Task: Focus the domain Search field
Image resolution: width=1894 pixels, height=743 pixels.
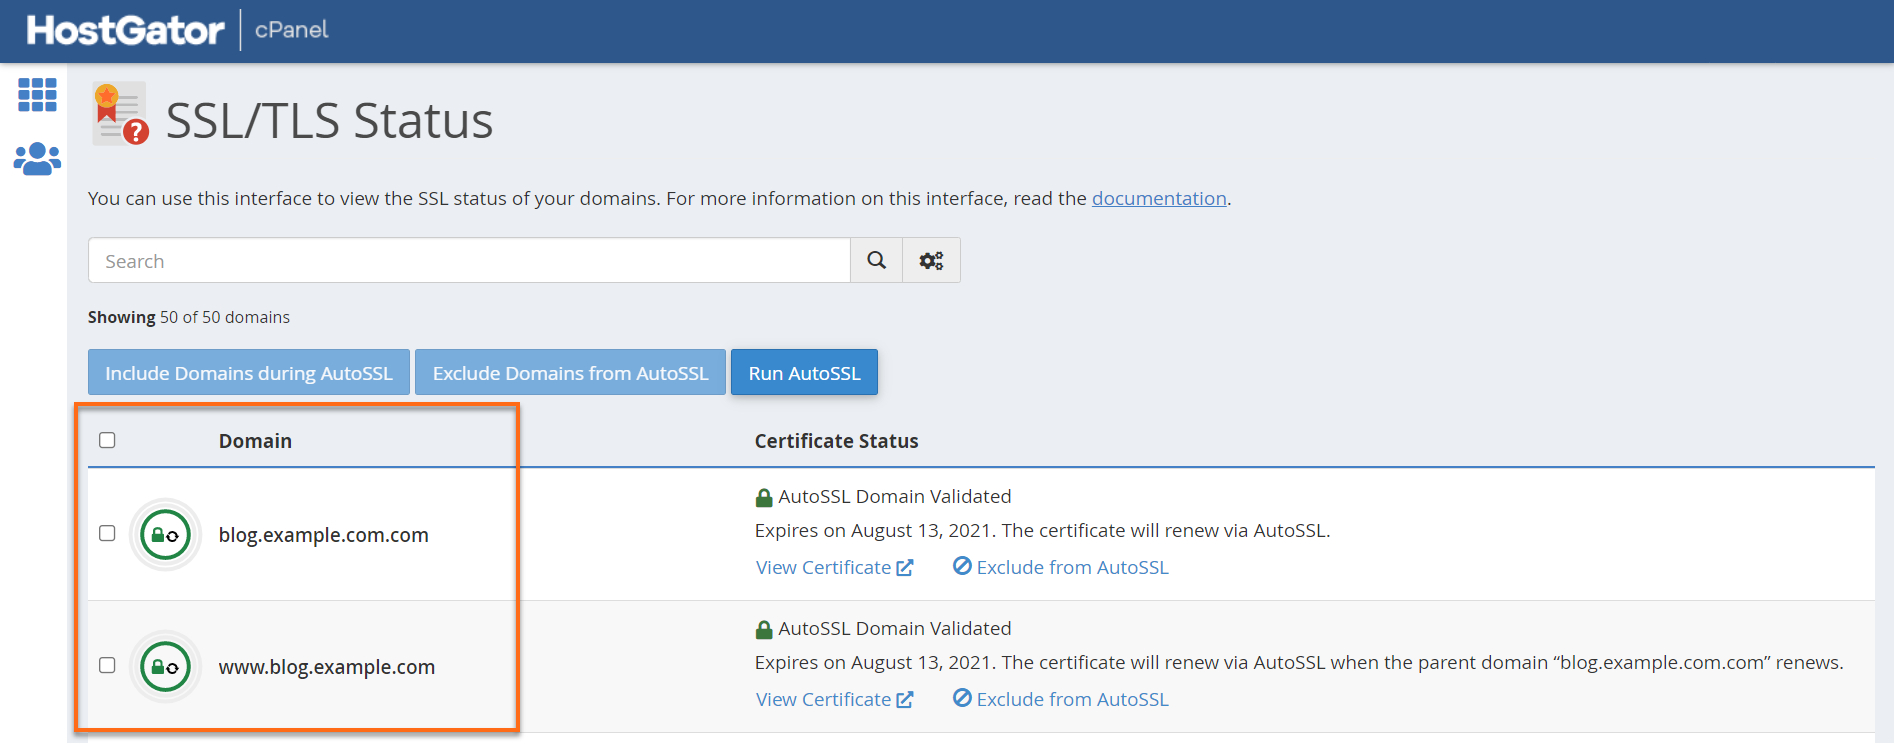Action: click(469, 260)
